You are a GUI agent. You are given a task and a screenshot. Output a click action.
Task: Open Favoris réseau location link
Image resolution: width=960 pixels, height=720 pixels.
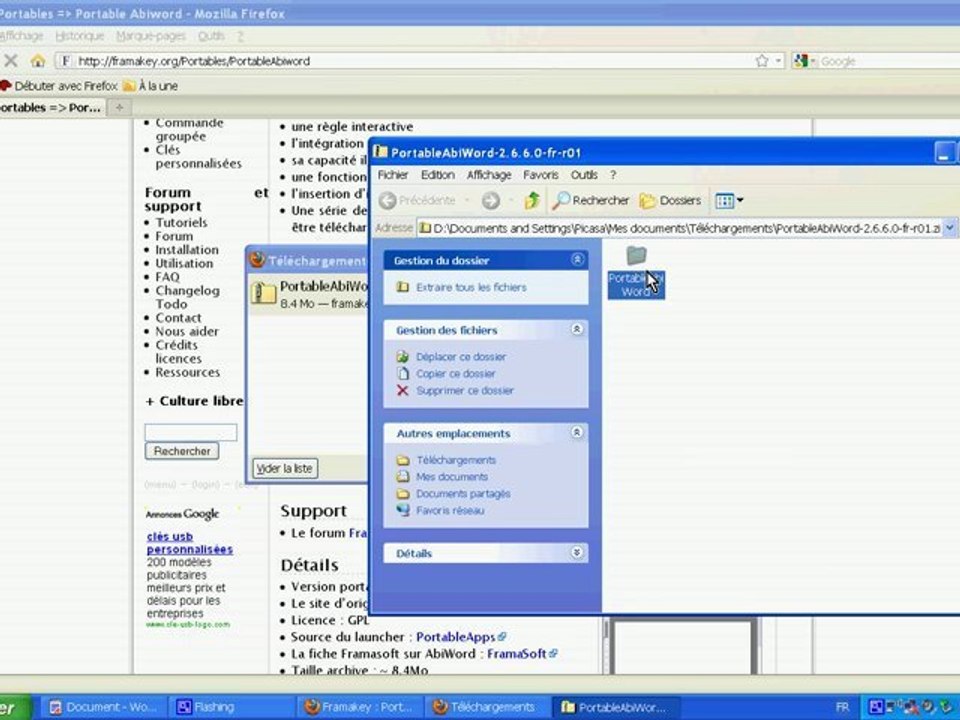(450, 511)
